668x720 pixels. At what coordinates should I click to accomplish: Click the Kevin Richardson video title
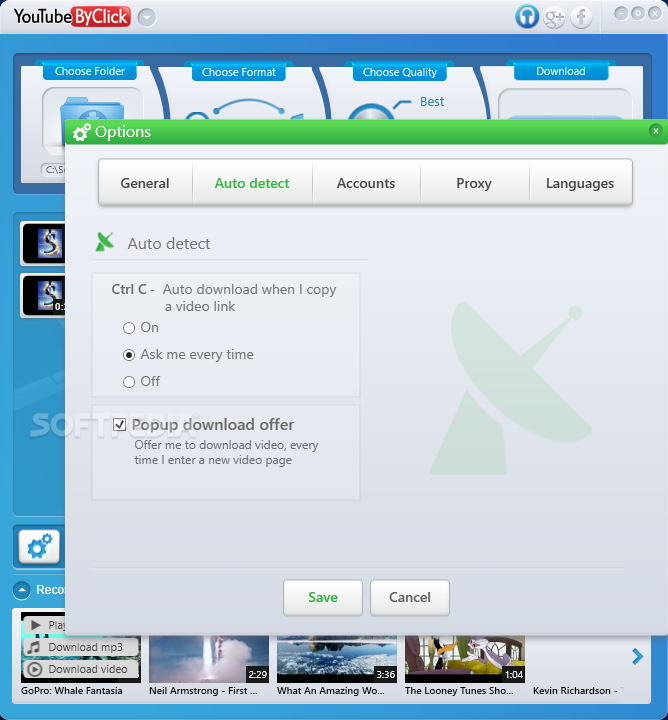pos(578,691)
